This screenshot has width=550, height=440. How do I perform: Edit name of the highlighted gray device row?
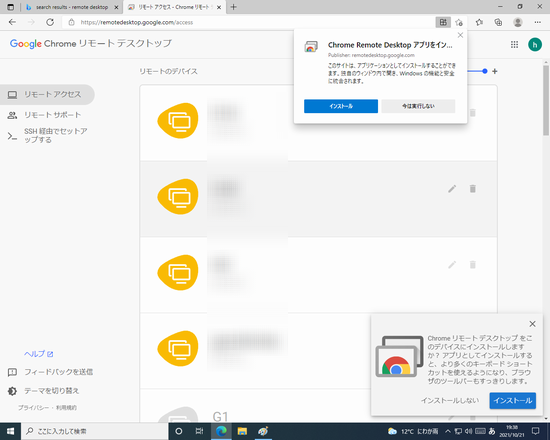click(x=452, y=189)
